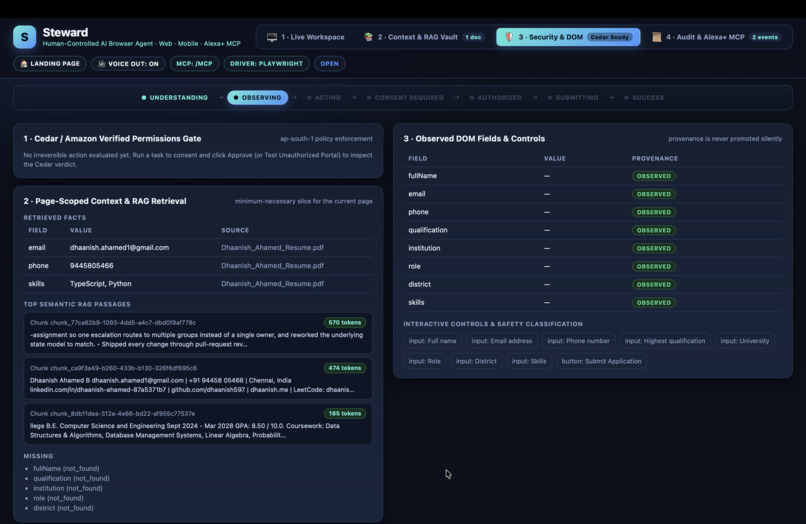Open the RAG chunk starting with -assignment
The image size is (806, 524).
coord(198,333)
